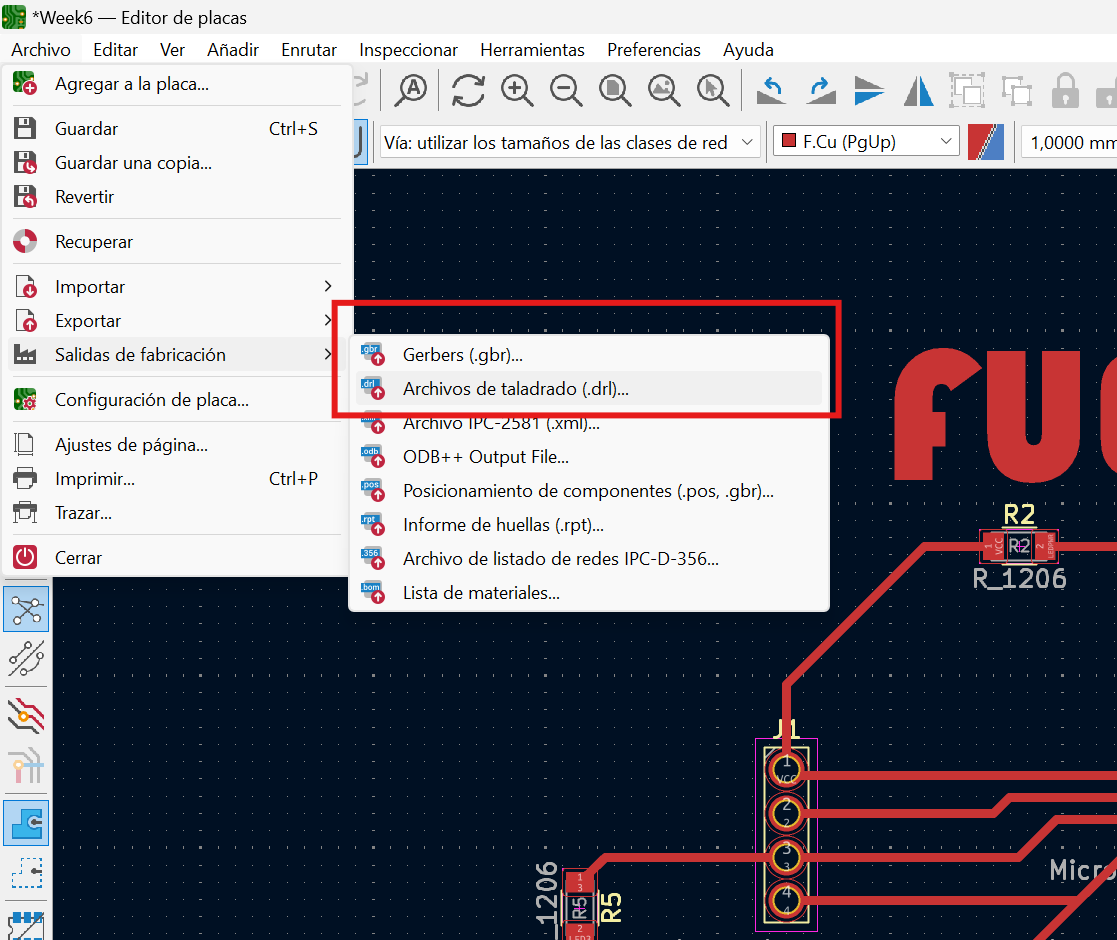Select Imprimir menu entry
1117x940 pixels.
[177, 479]
